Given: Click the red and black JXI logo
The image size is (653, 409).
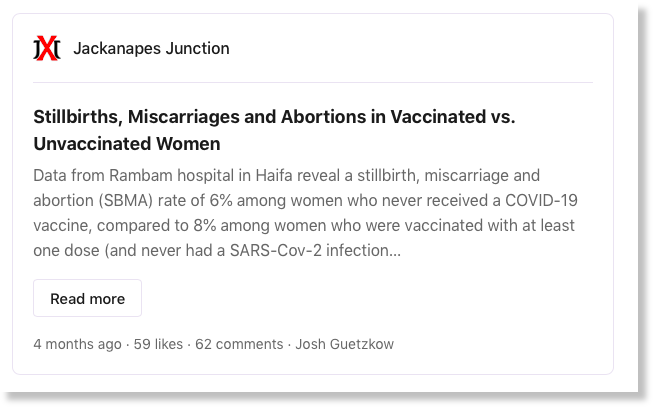Looking at the screenshot, I should click(x=47, y=48).
